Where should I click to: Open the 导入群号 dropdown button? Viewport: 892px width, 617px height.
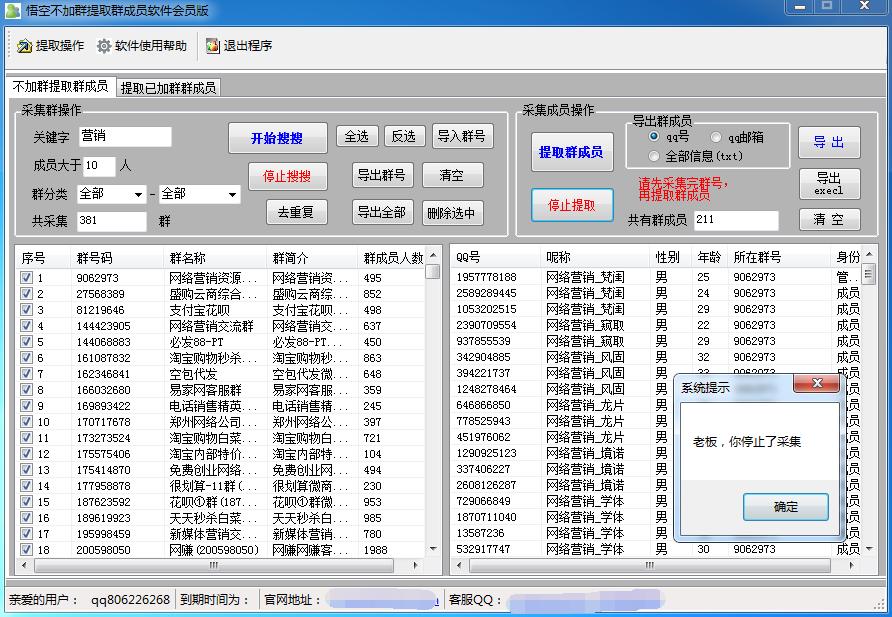463,137
